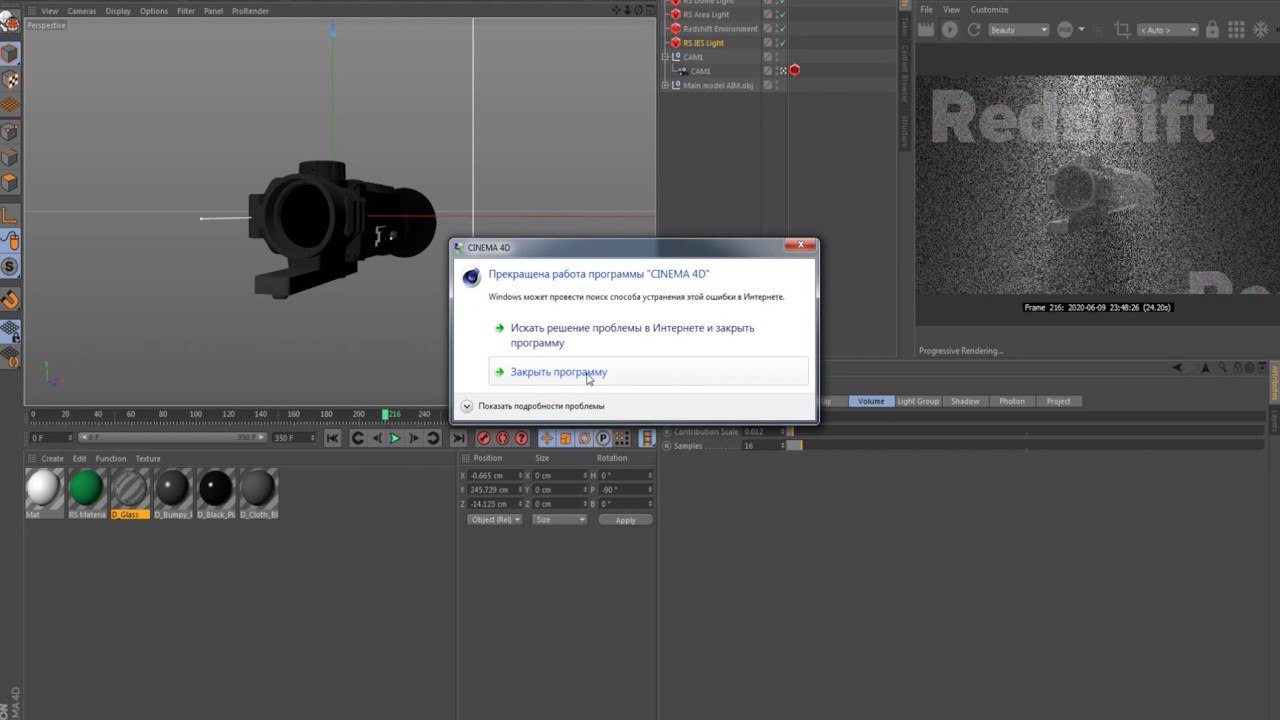1280x720 pixels.
Task: Toggle the lock icon in RenderView
Action: click(1211, 30)
